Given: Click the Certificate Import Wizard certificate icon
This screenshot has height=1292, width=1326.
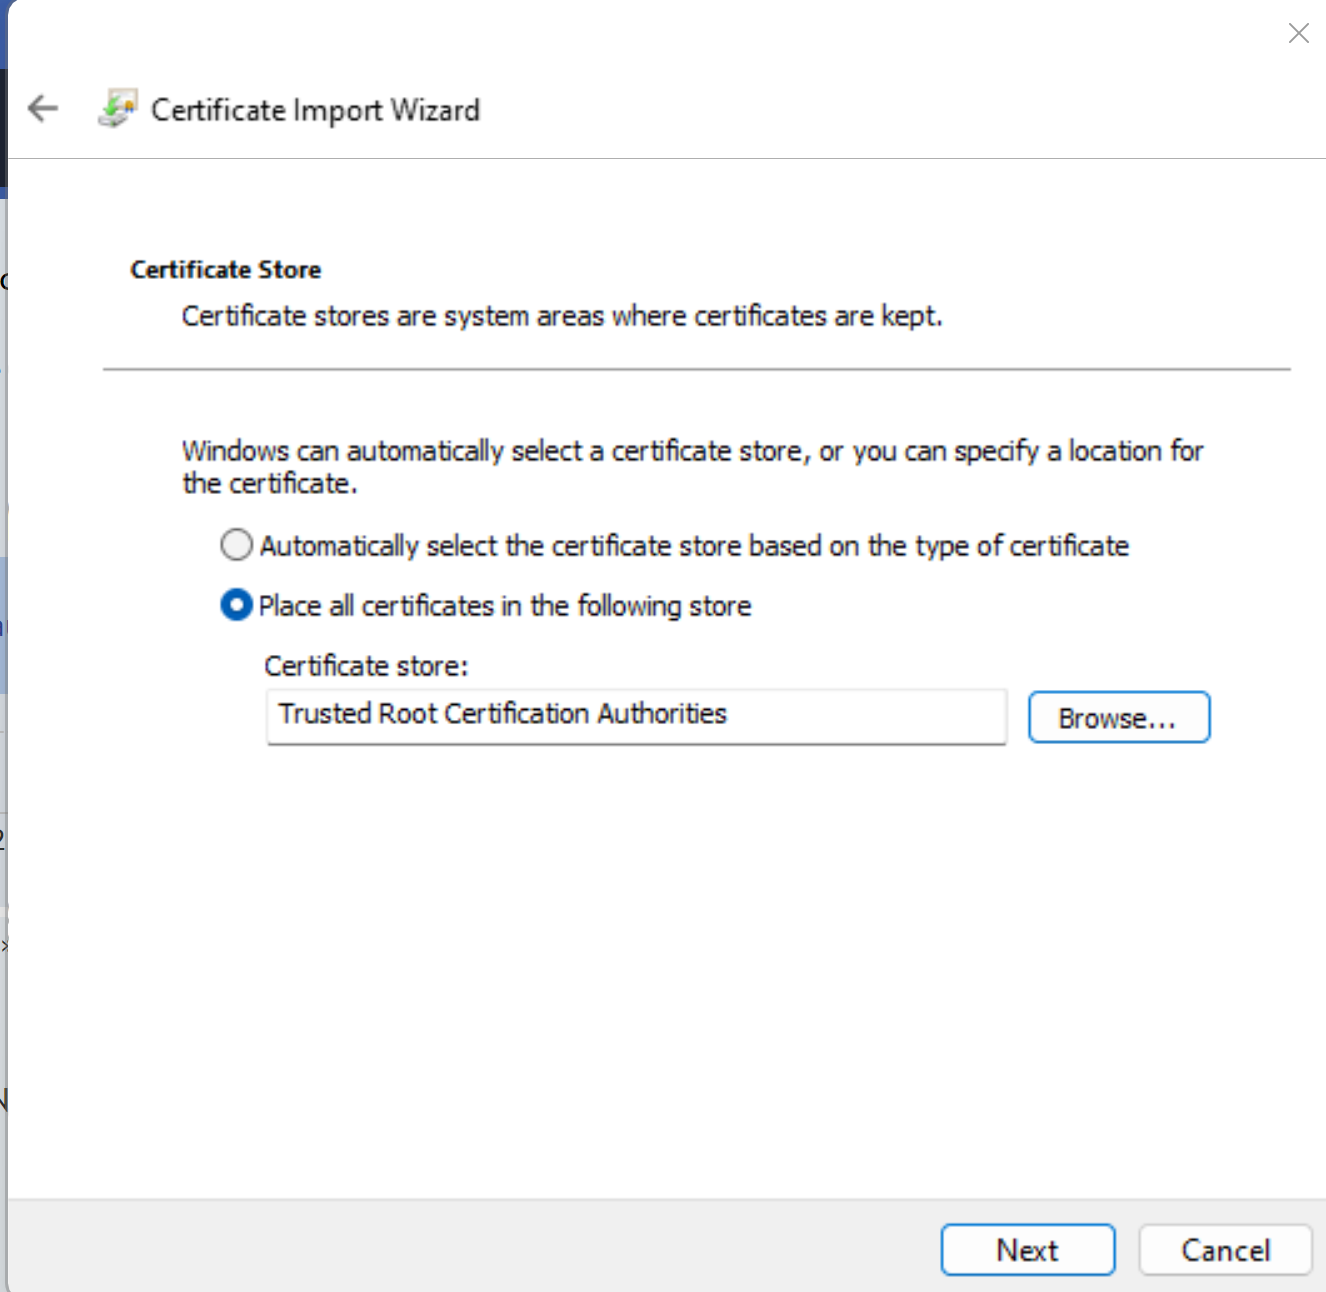Looking at the screenshot, I should (117, 109).
